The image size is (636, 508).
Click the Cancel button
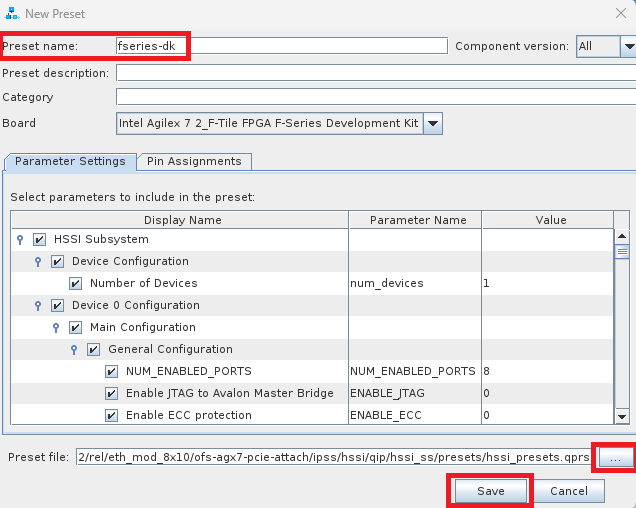click(569, 491)
